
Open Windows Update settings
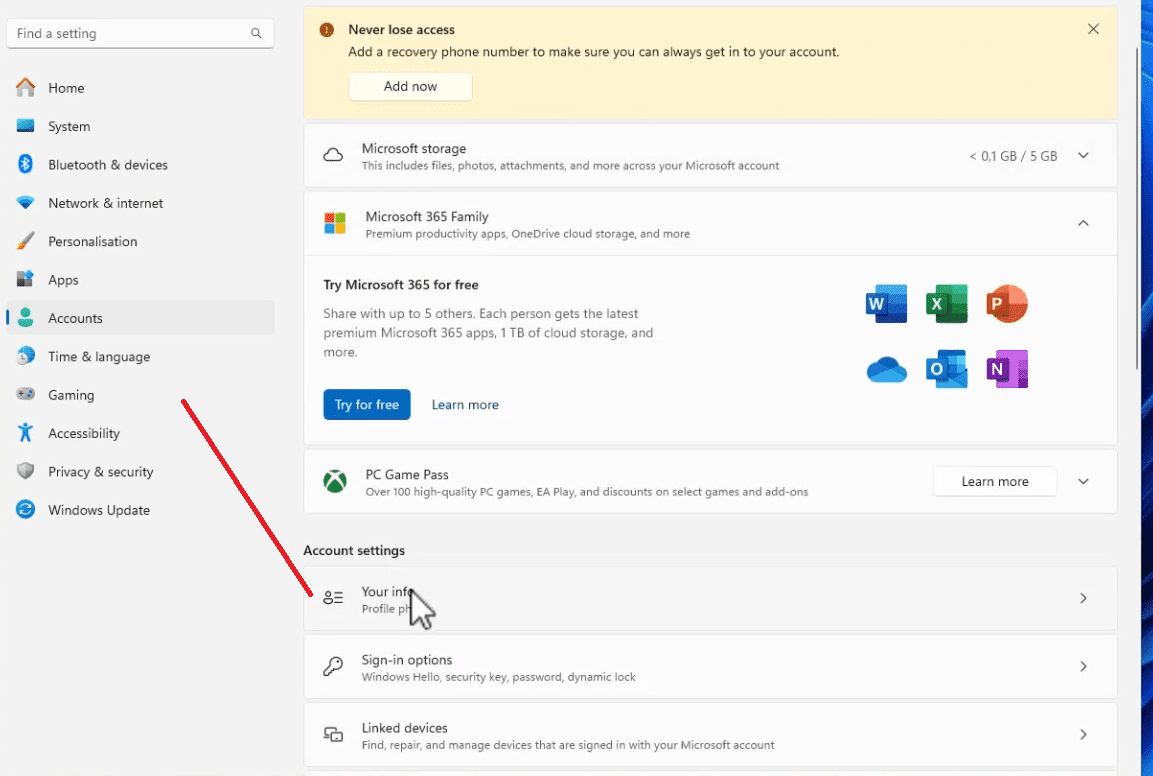(x=140, y=509)
